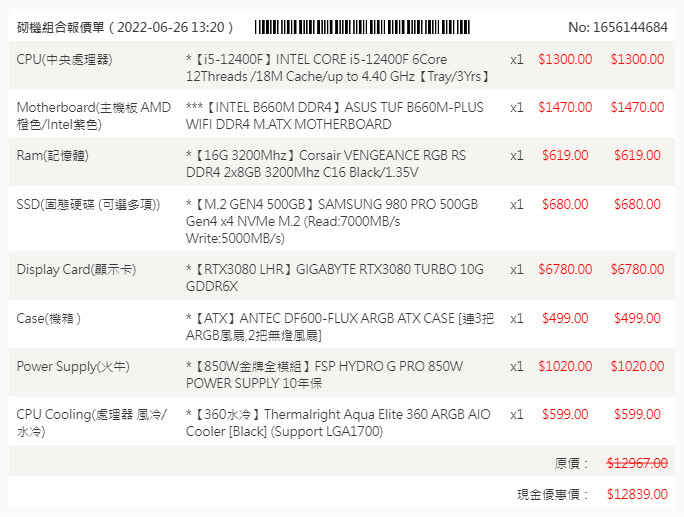Click the ANTEC DF600-FLUX ARGB case description

(334, 326)
